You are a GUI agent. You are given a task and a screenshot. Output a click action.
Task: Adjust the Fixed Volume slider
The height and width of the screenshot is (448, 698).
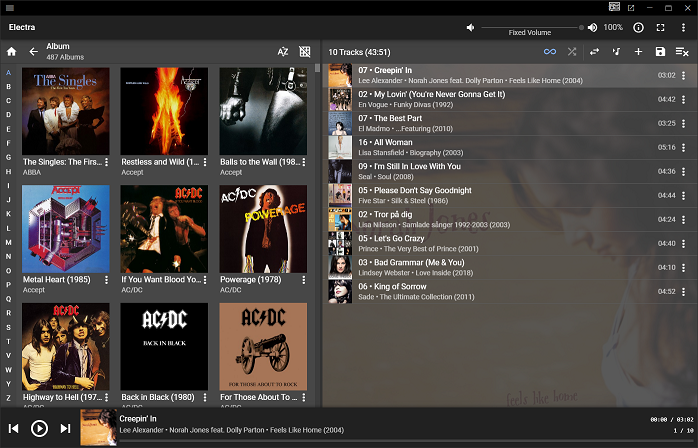click(532, 28)
